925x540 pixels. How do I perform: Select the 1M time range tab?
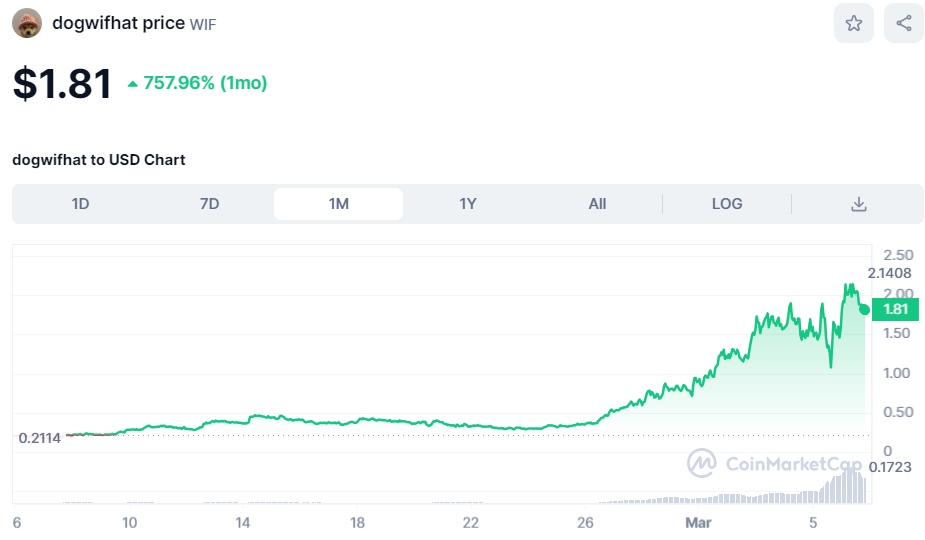pos(338,204)
